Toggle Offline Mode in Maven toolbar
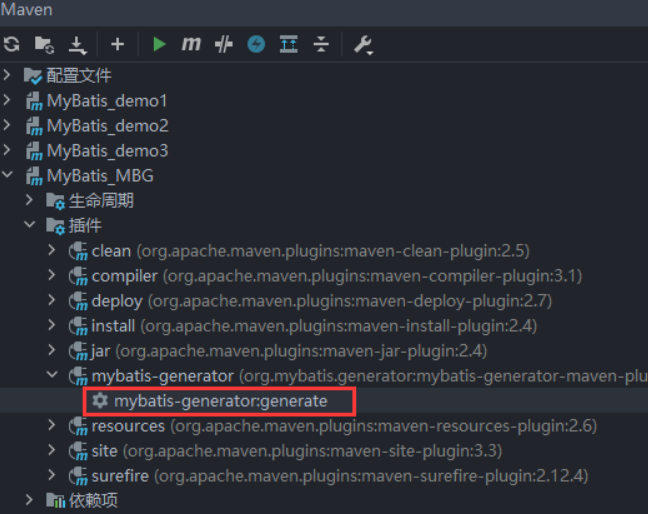 [224, 44]
